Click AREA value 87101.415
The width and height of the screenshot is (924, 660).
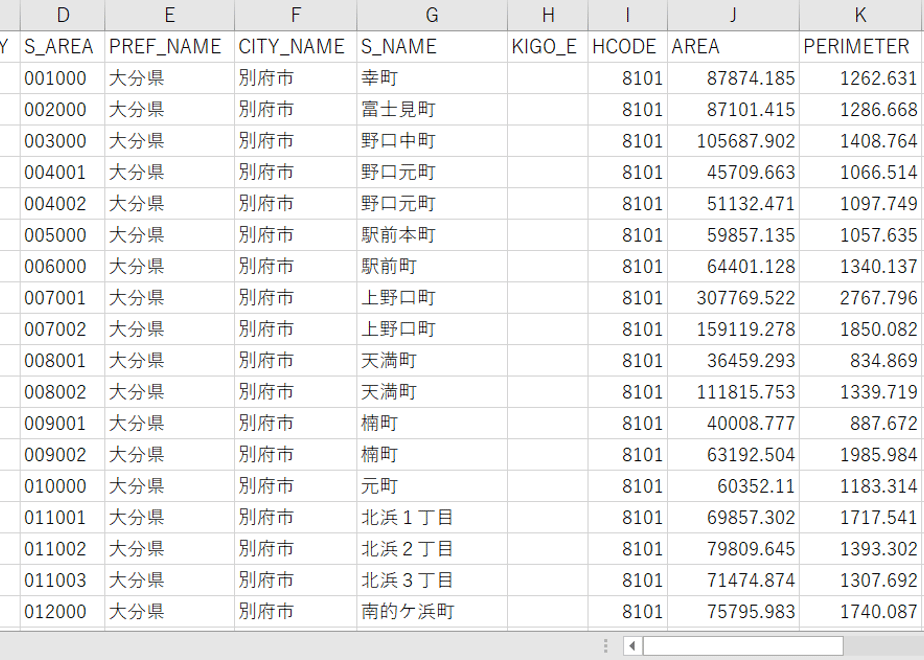[733, 110]
